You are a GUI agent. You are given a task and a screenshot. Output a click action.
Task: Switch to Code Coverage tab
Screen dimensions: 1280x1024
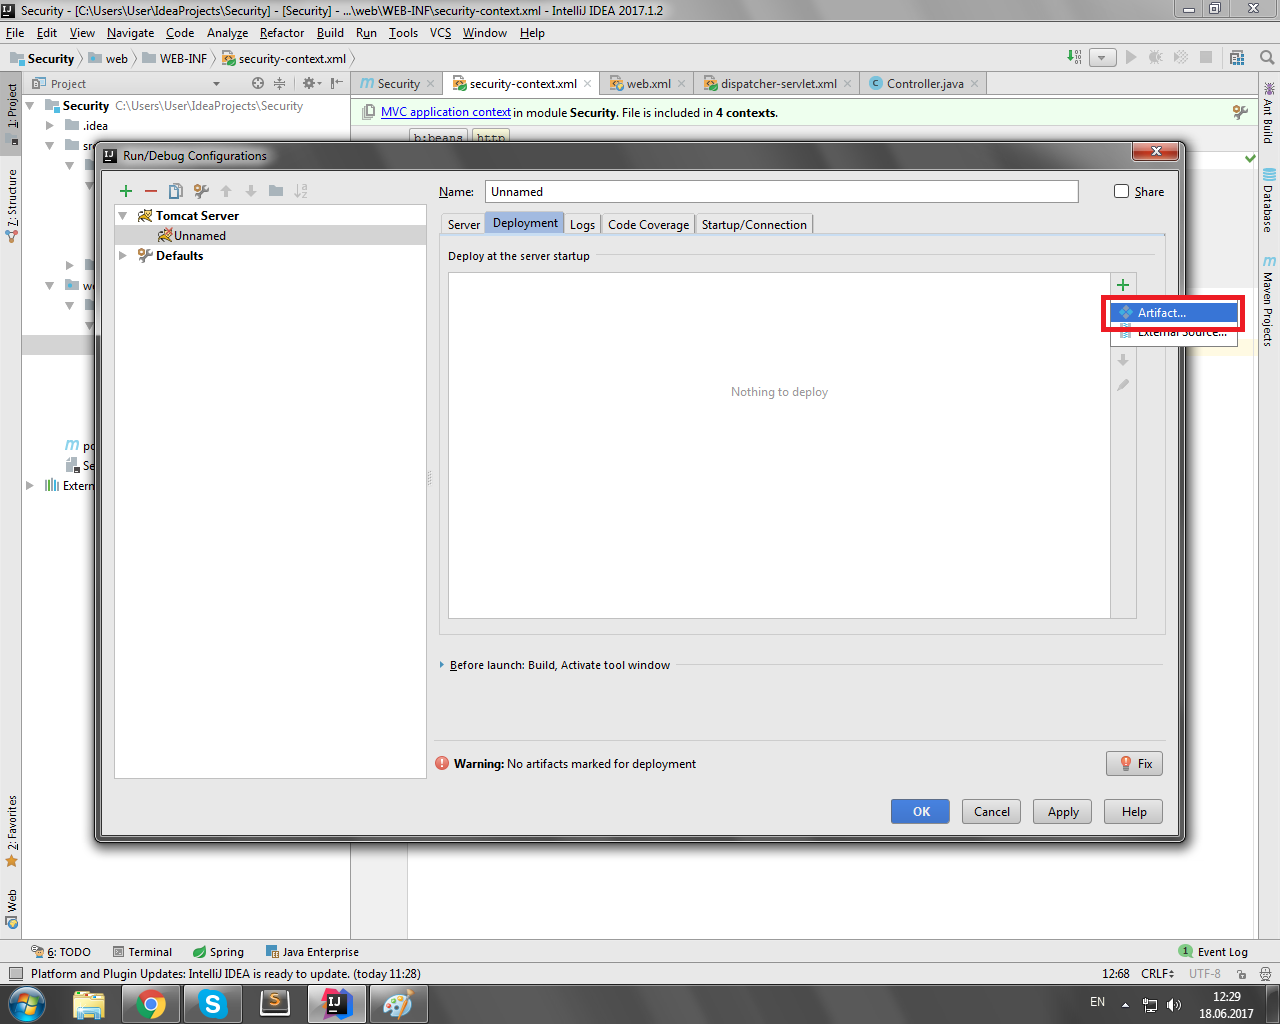pyautogui.click(x=648, y=224)
